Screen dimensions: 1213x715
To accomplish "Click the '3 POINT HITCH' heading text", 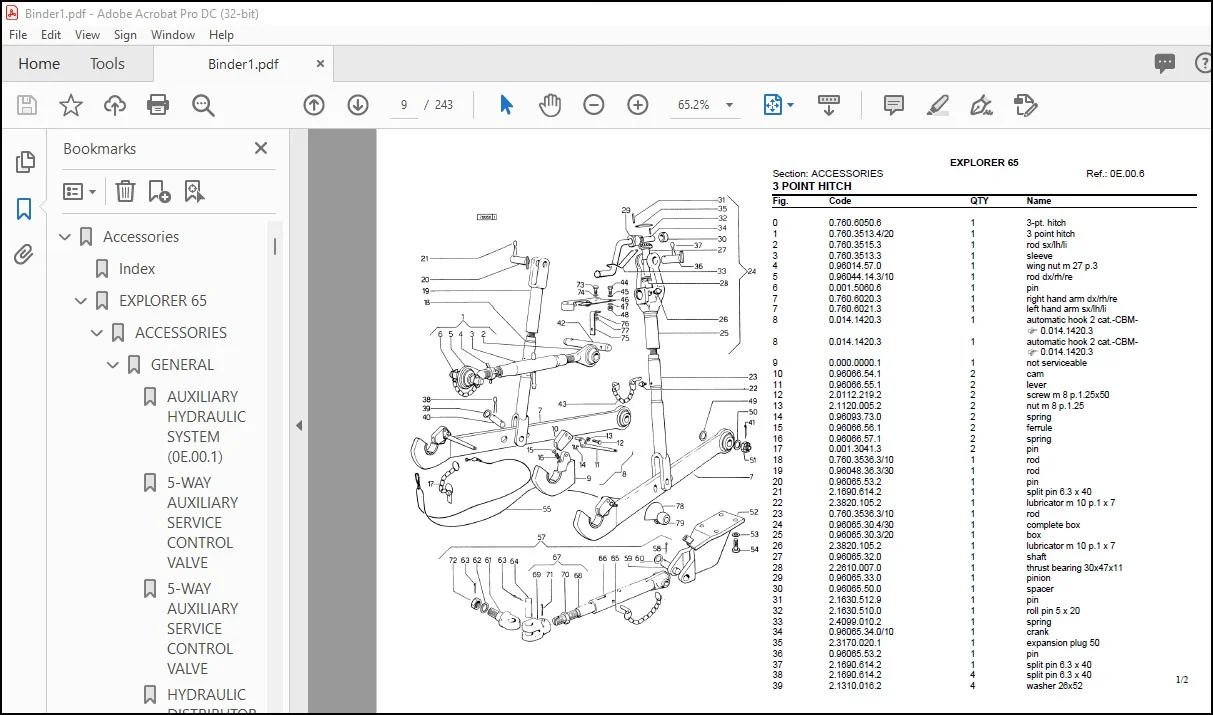I will [x=812, y=186].
